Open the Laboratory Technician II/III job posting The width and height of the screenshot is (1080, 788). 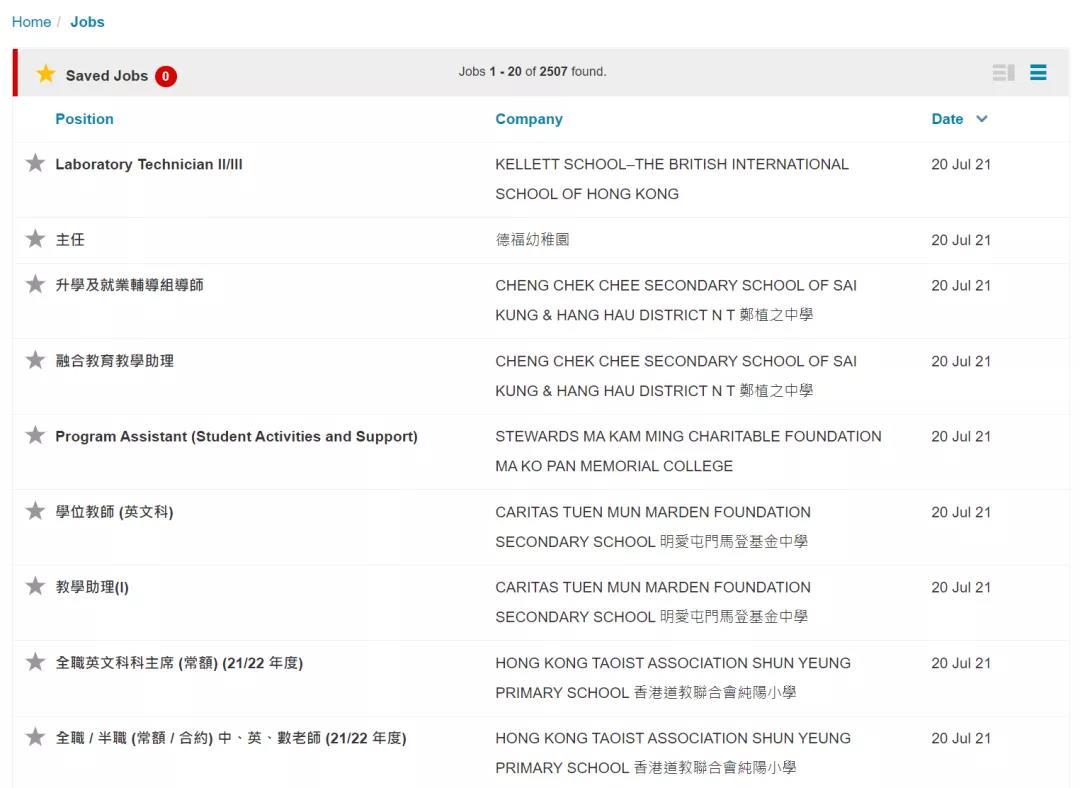[x=149, y=164]
